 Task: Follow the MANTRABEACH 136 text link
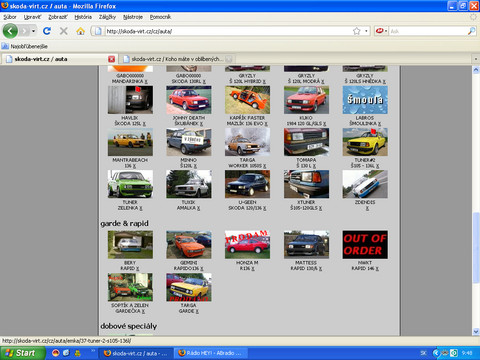pyautogui.click(x=130, y=163)
